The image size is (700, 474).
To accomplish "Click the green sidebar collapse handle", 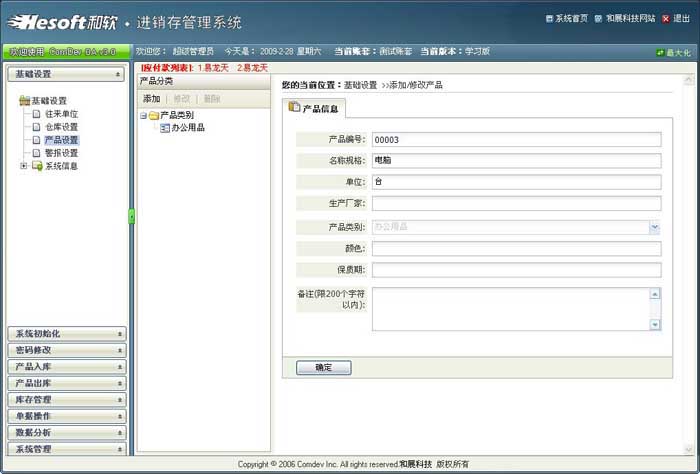I will click(131, 216).
